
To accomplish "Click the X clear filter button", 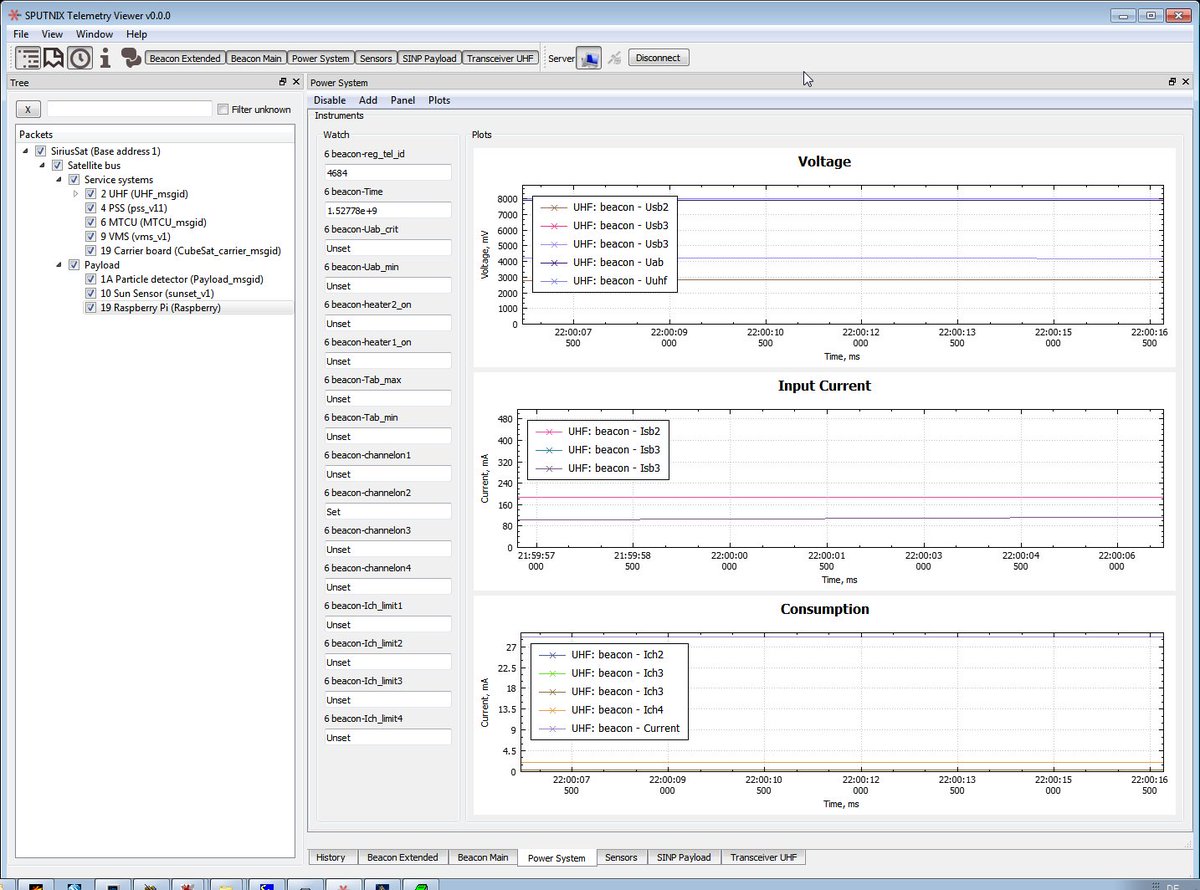I will pyautogui.click(x=28, y=109).
